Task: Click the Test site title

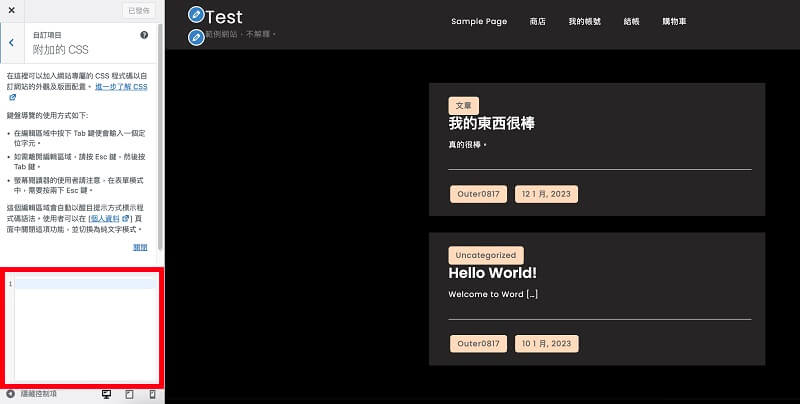Action: point(223,17)
